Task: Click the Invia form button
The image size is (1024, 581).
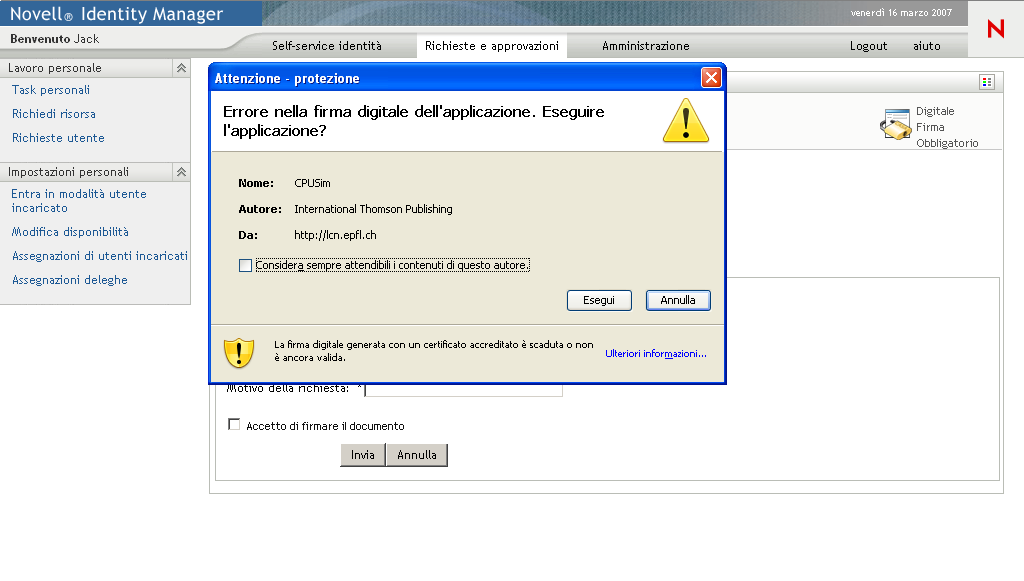Action: tap(362, 455)
